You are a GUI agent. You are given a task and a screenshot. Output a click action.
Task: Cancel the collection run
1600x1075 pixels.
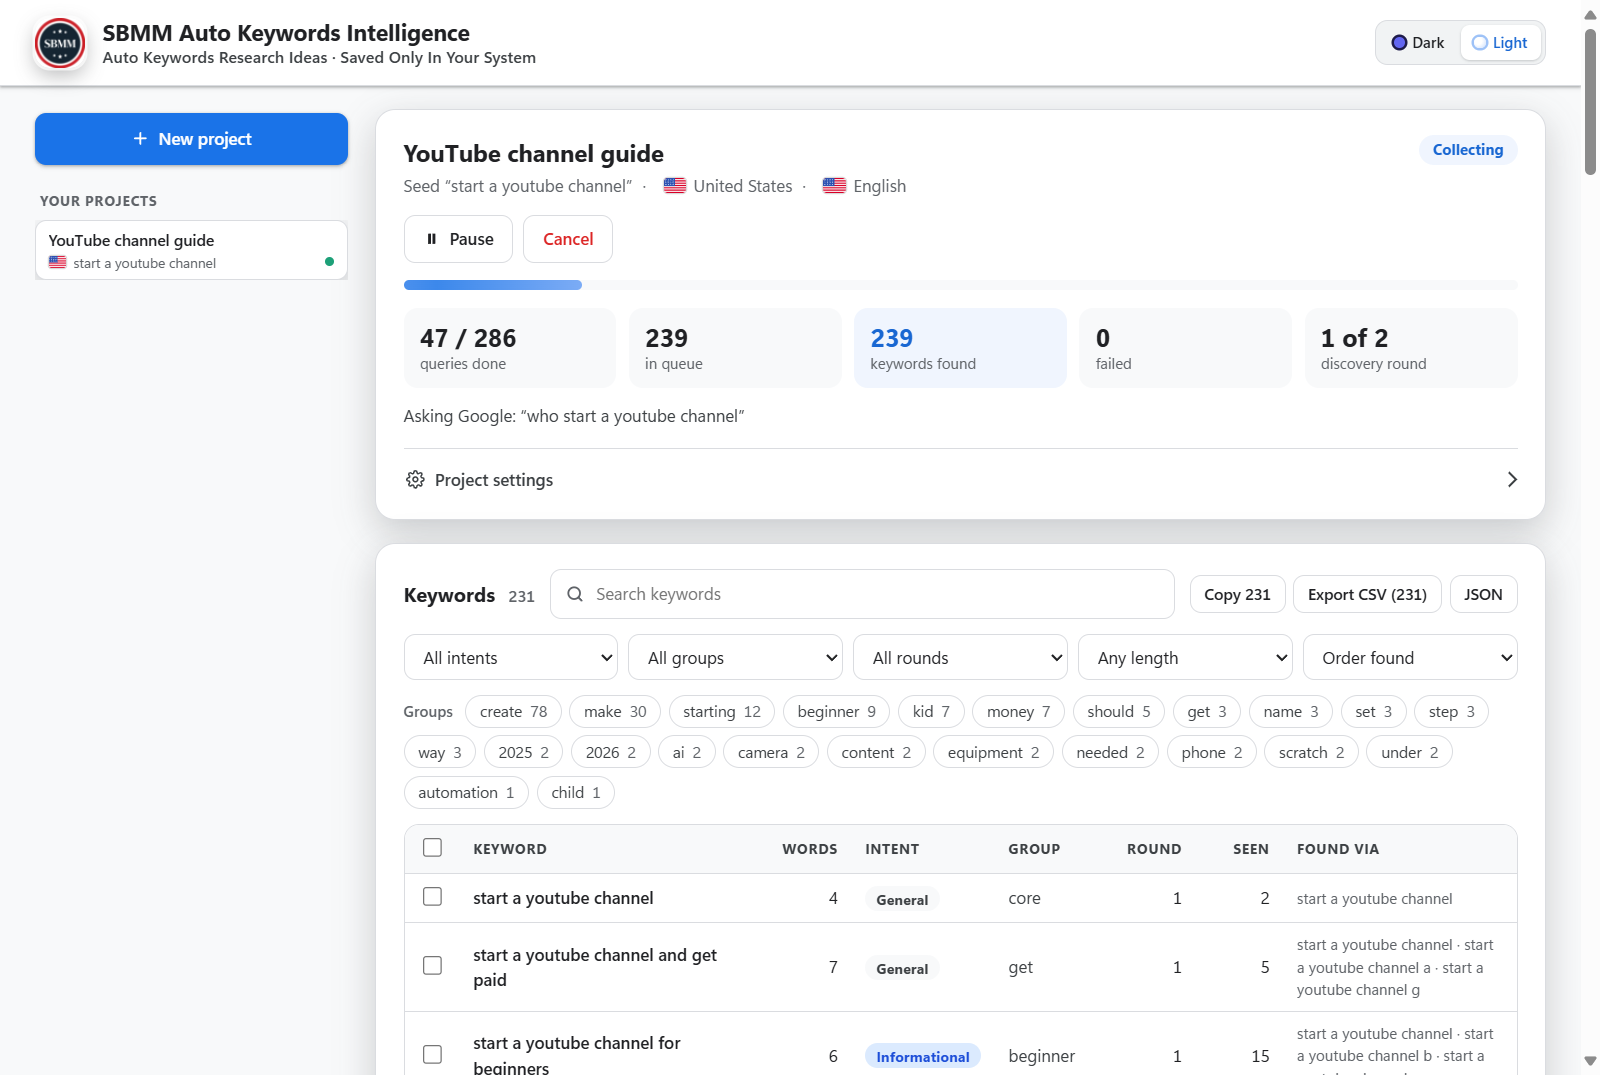pyautogui.click(x=568, y=239)
